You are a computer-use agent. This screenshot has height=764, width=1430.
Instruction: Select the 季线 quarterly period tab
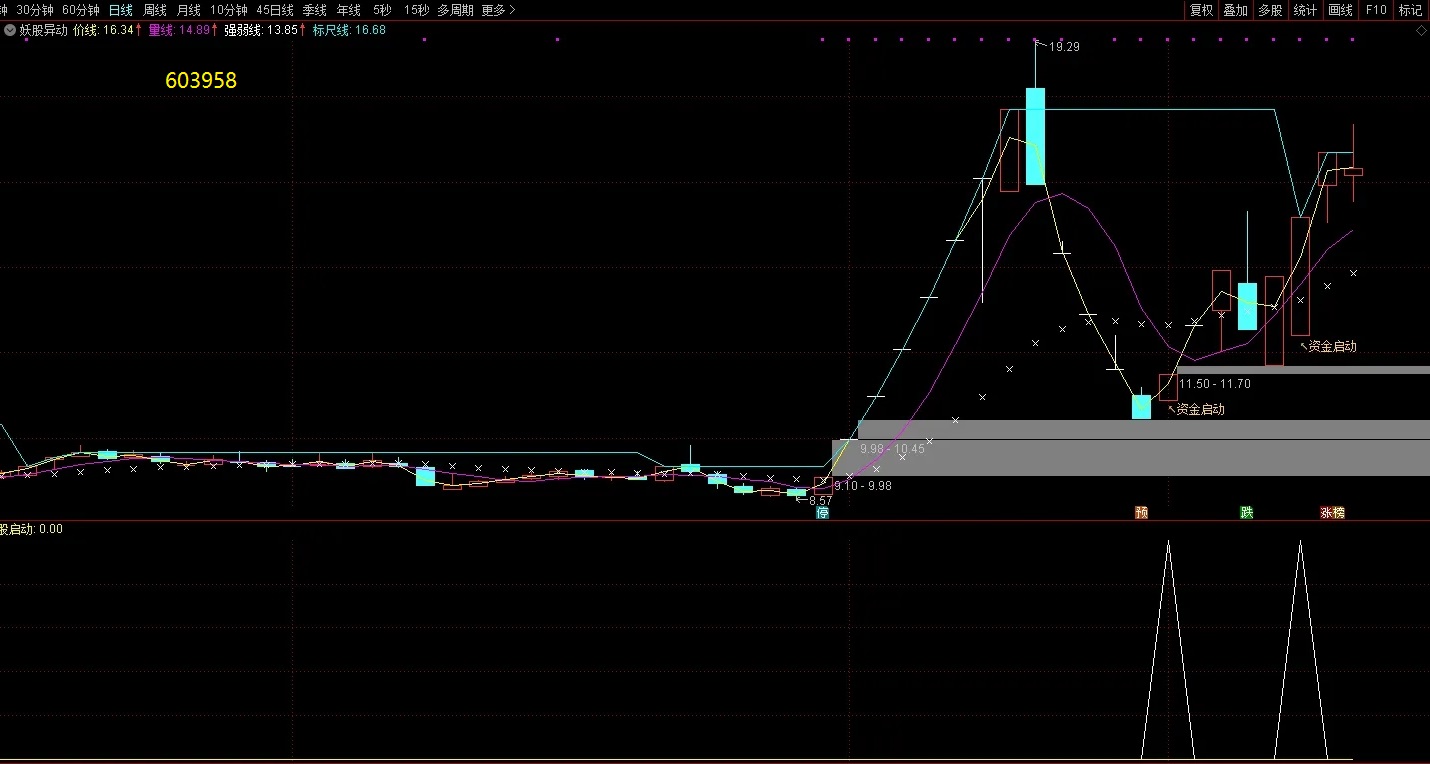click(315, 10)
